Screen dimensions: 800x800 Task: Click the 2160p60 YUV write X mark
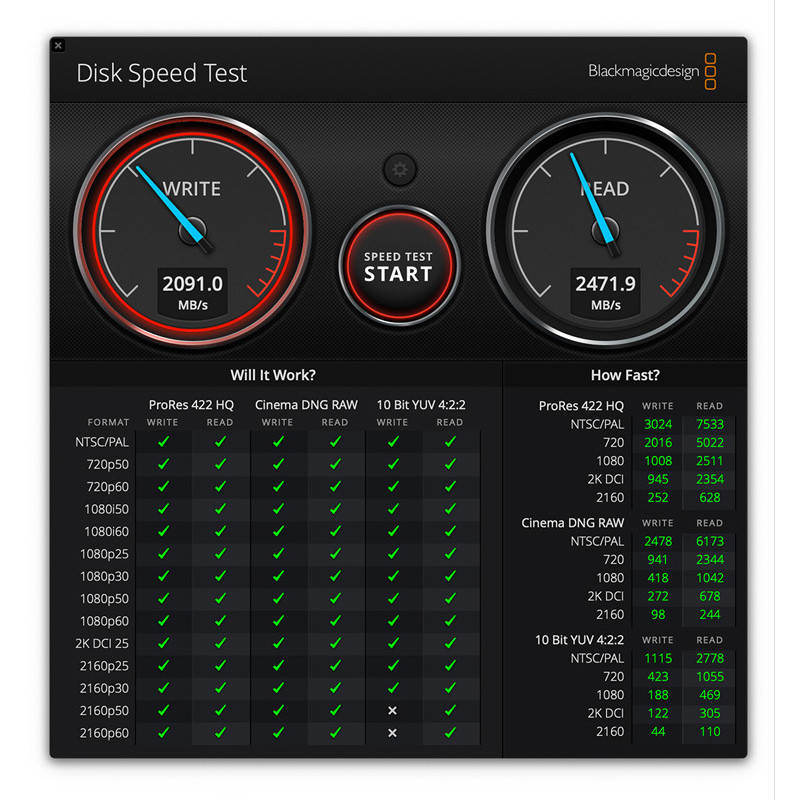[x=392, y=733]
